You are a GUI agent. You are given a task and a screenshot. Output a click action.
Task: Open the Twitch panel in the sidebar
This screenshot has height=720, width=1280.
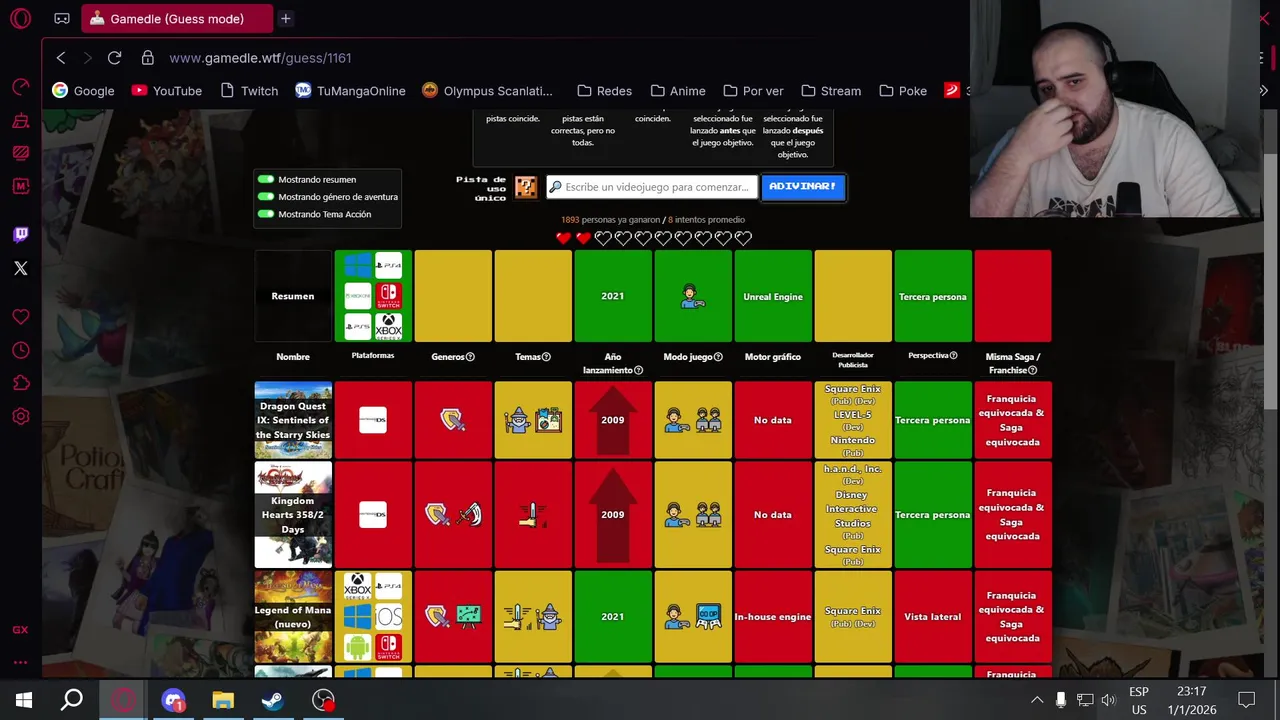tap(20, 235)
